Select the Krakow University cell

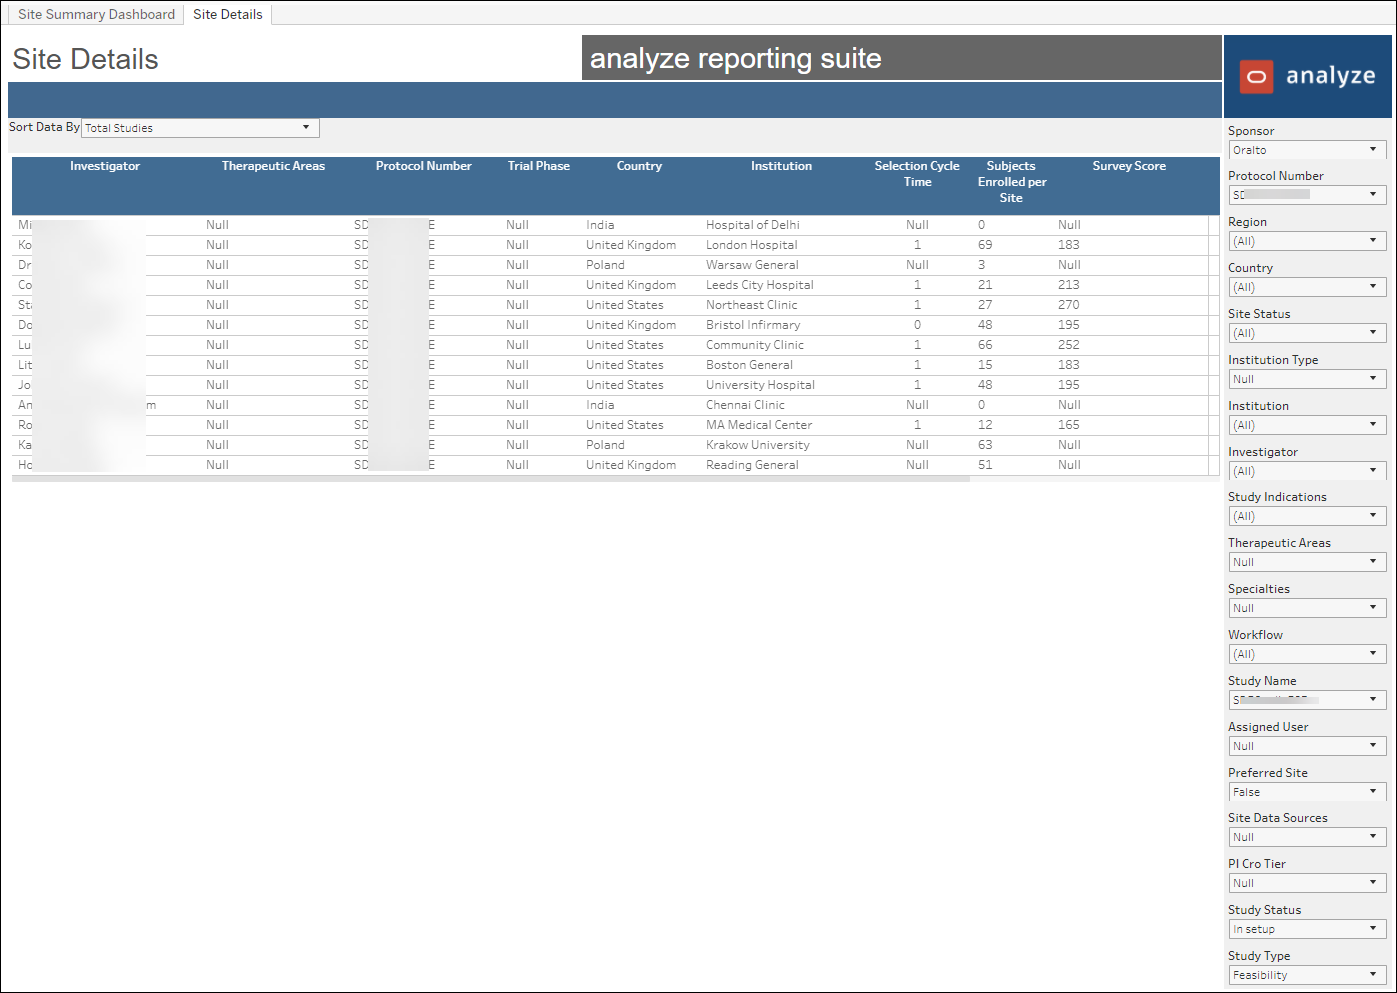(758, 445)
